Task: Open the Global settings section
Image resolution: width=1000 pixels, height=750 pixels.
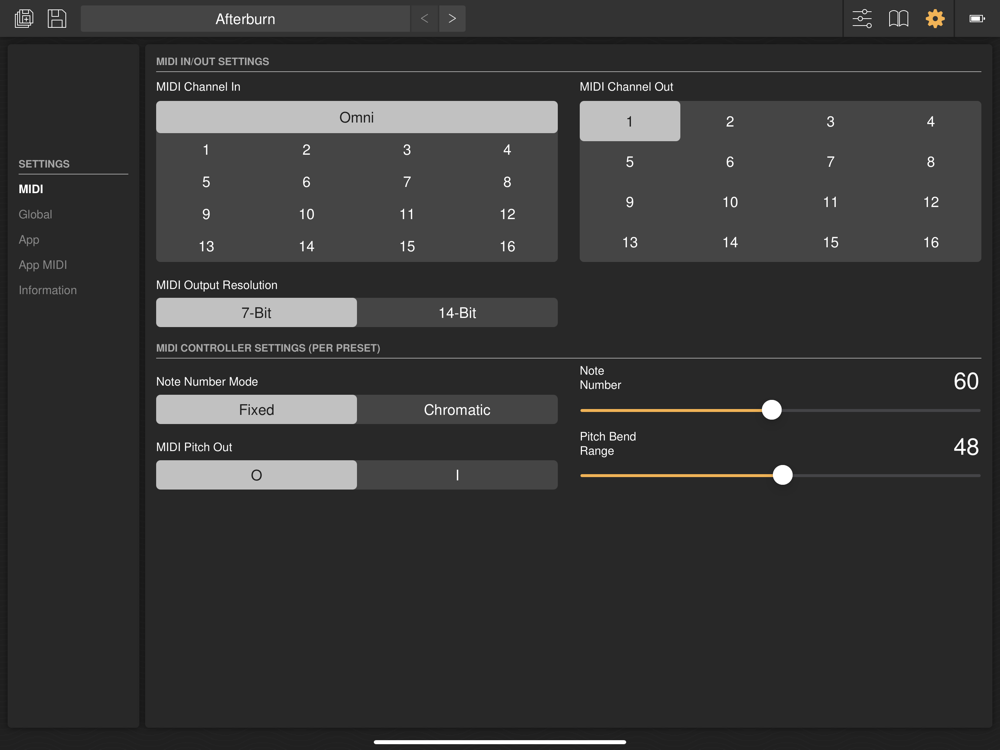Action: click(x=35, y=214)
